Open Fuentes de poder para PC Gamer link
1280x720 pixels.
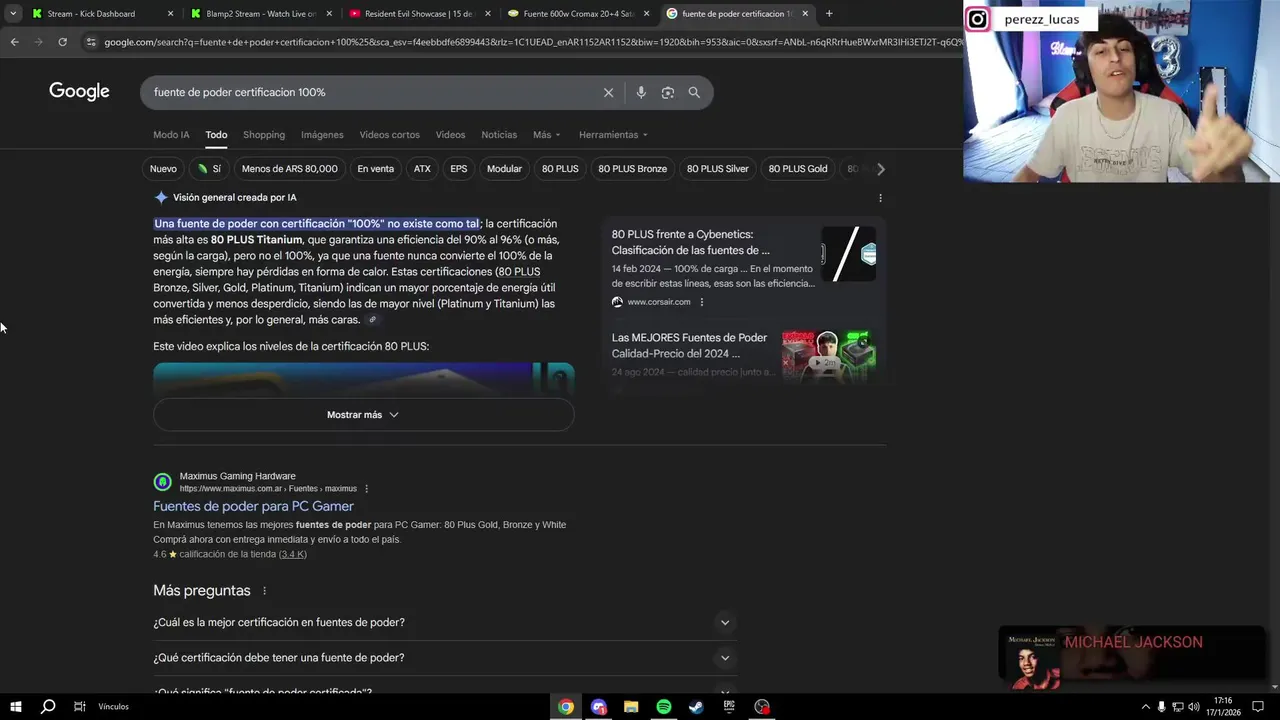(253, 507)
